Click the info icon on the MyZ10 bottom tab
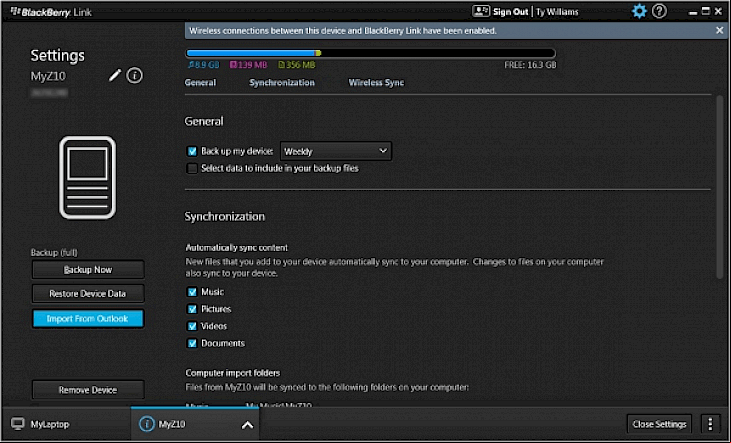The image size is (731, 443). (147, 424)
